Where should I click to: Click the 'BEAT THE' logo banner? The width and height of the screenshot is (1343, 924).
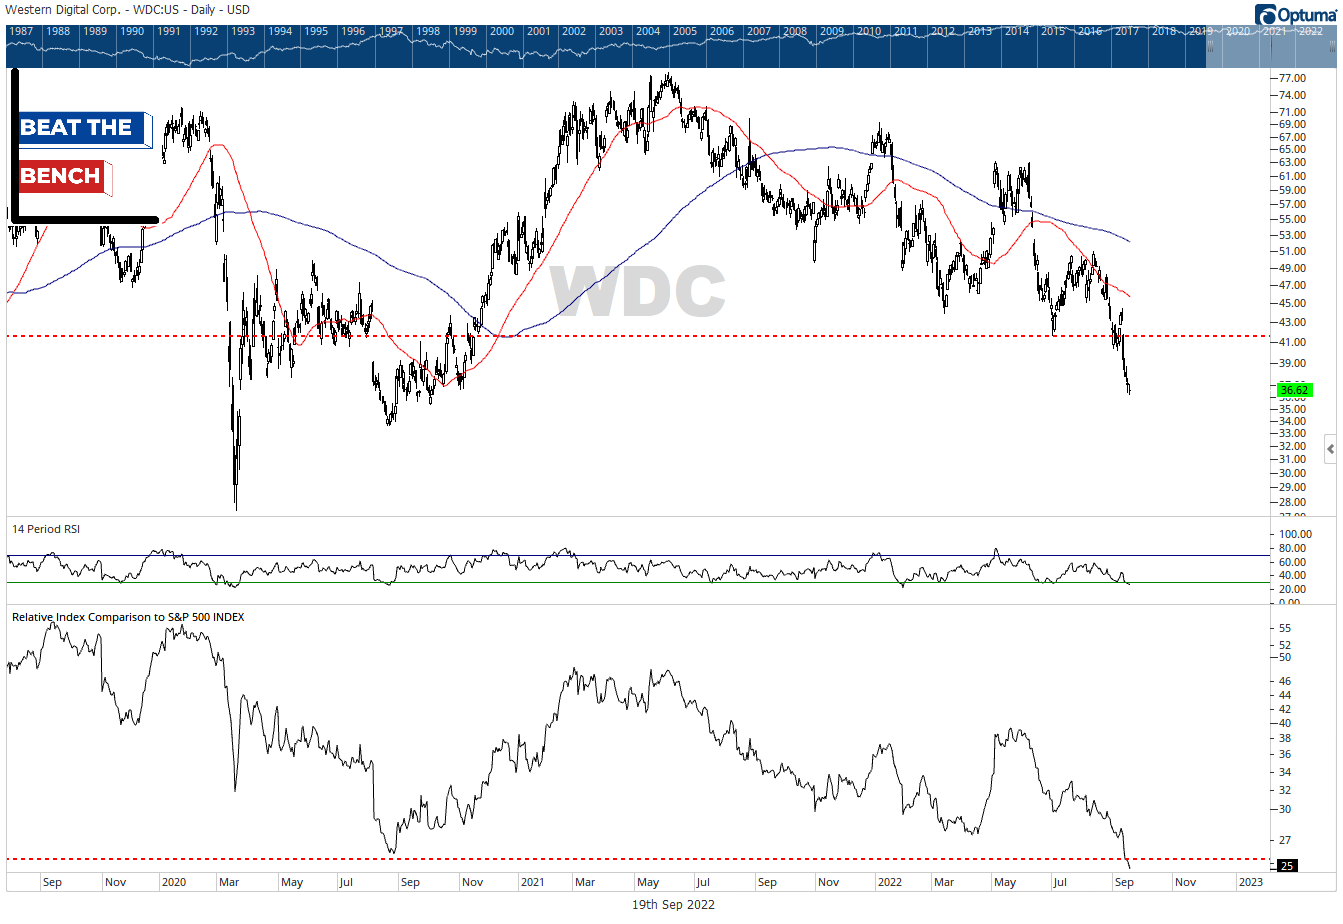pyautogui.click(x=83, y=128)
